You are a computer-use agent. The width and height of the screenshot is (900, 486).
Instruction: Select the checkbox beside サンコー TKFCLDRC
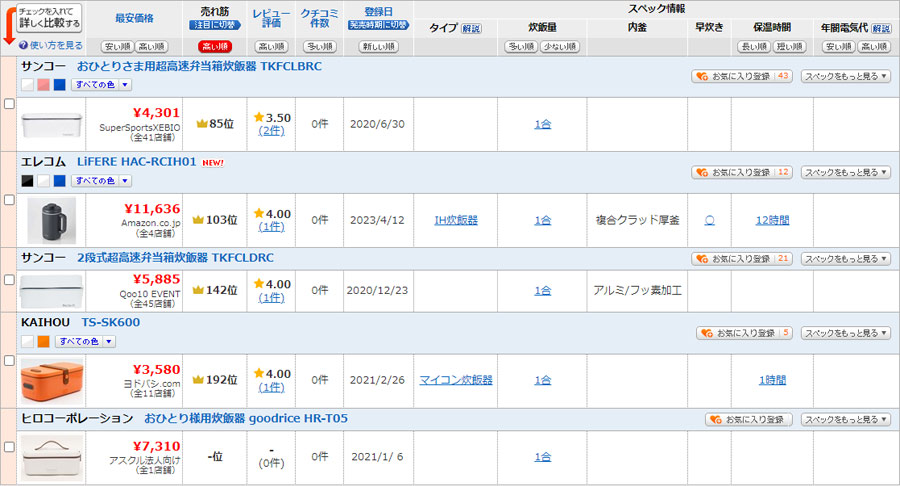coord(9,279)
